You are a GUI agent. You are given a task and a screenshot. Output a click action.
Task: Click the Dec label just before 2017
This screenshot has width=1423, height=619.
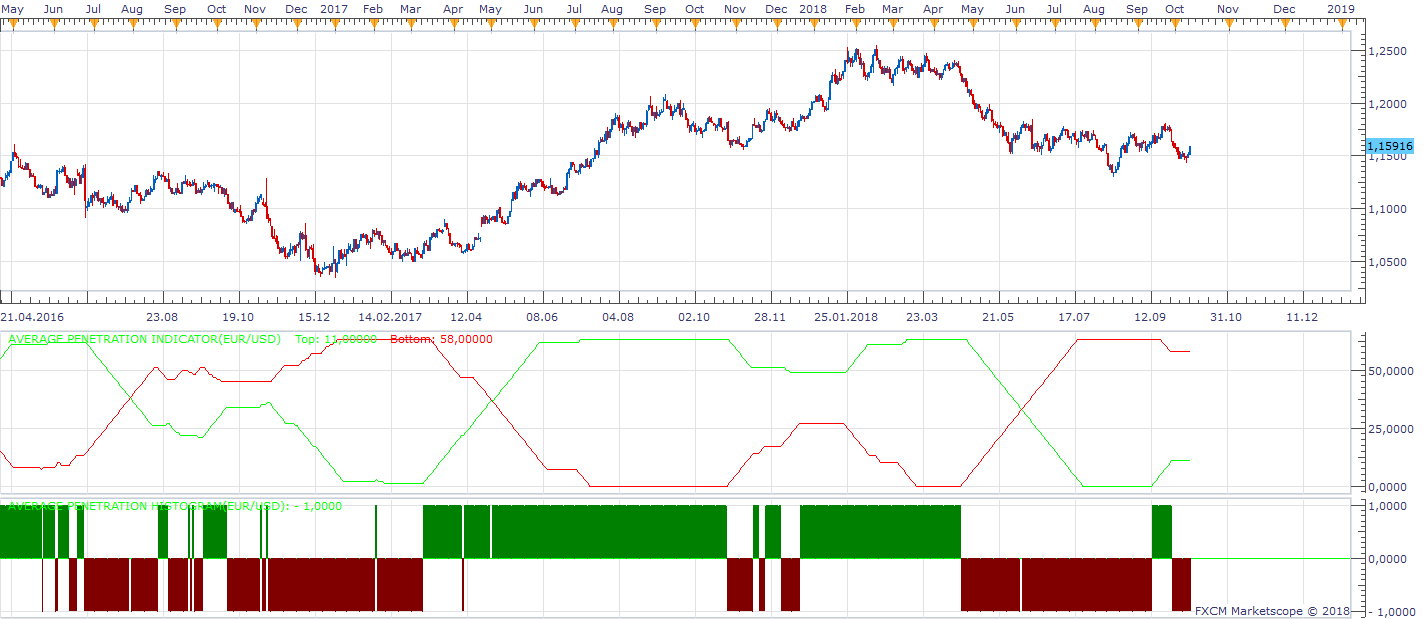tap(297, 8)
